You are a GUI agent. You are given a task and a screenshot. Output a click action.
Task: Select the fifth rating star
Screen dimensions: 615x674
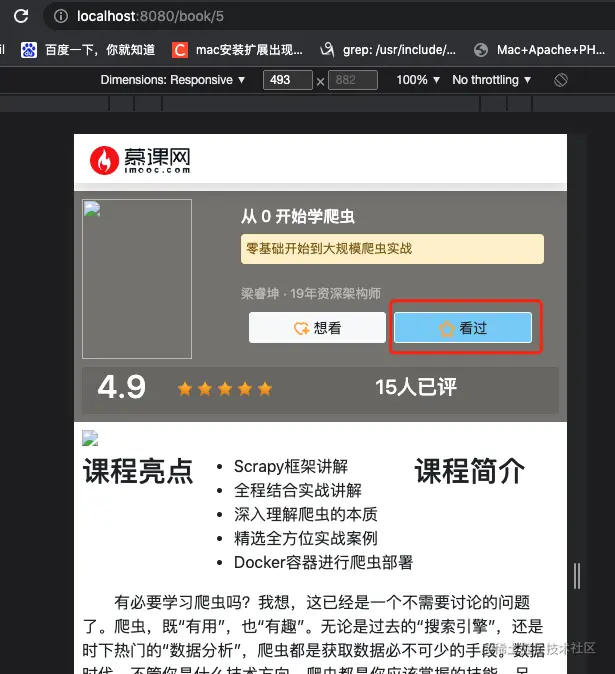[x=265, y=389]
